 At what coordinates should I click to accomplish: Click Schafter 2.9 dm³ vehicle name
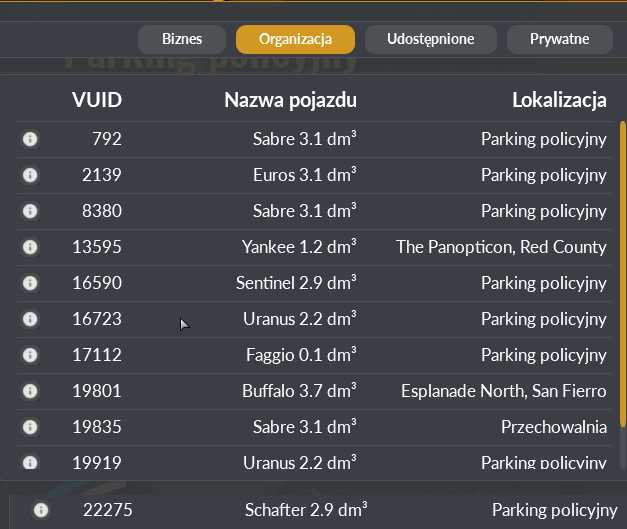click(306, 510)
